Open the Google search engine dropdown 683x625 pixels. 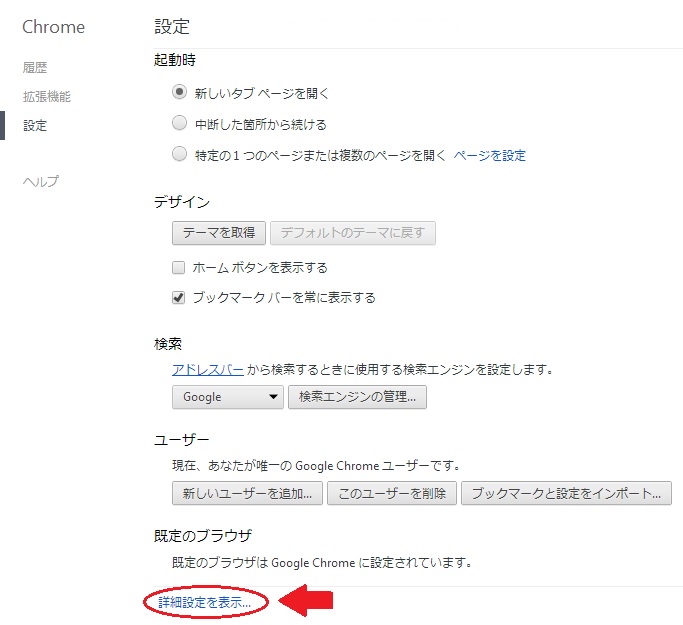click(228, 397)
